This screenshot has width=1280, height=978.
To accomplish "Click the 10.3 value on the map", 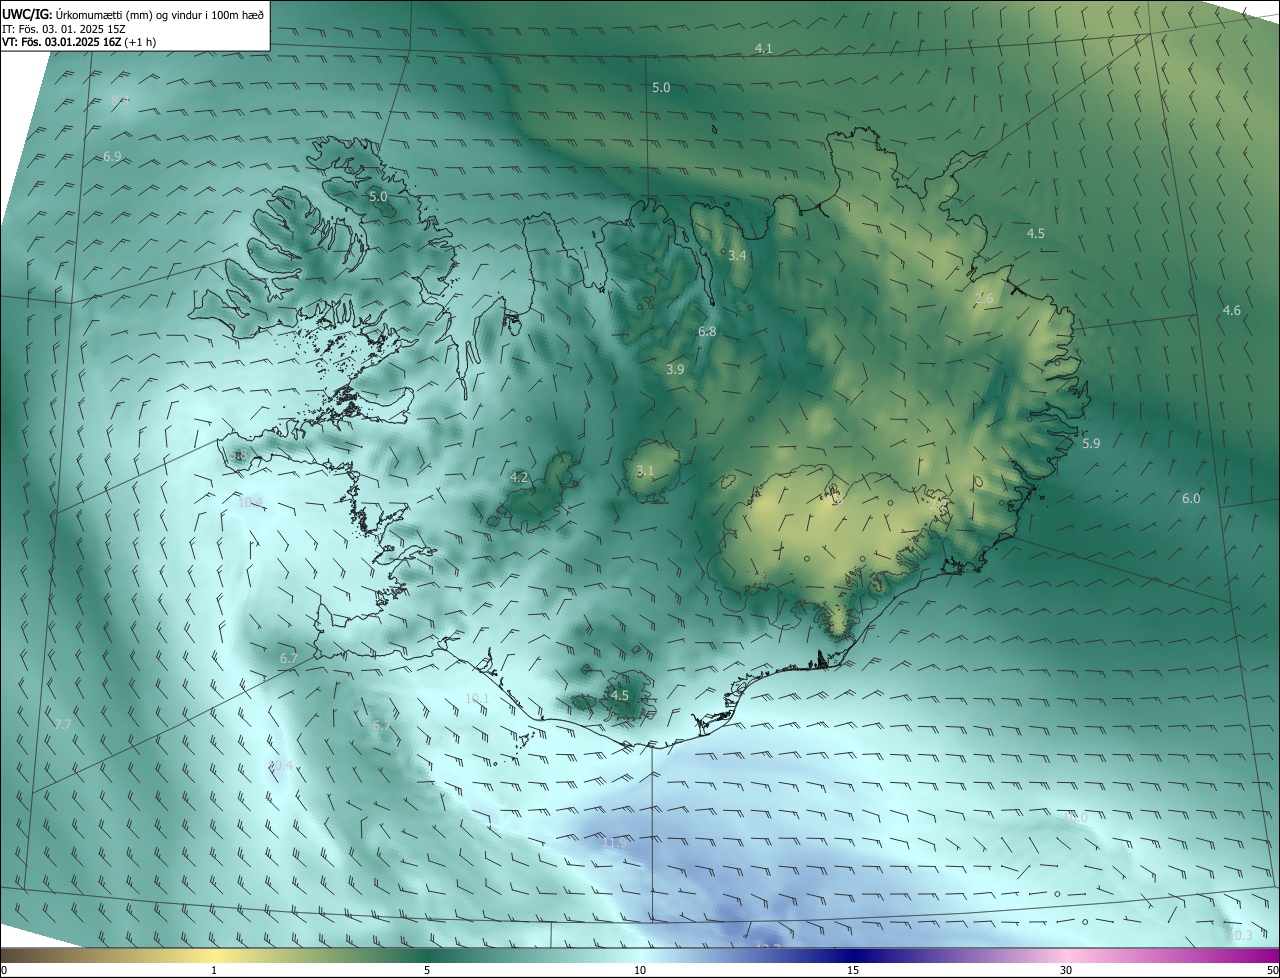I will pos(1240,935).
